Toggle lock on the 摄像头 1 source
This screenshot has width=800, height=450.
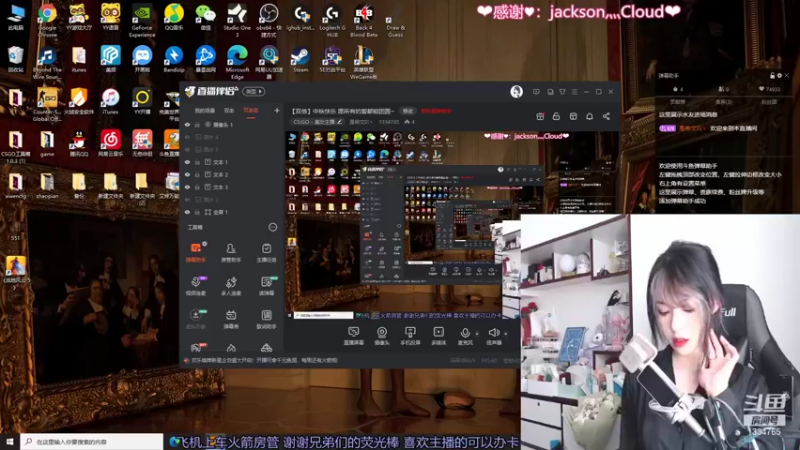tap(197, 124)
